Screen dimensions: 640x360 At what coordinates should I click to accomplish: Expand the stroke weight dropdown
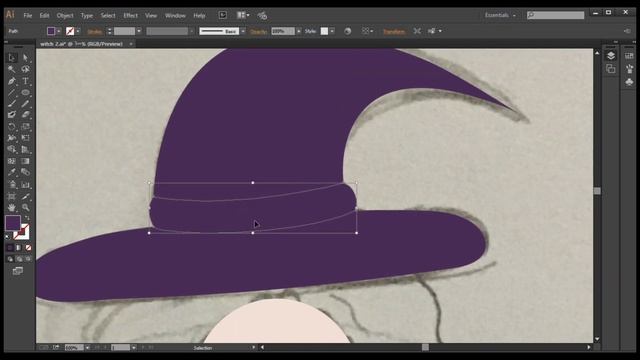pyautogui.click(x=139, y=31)
